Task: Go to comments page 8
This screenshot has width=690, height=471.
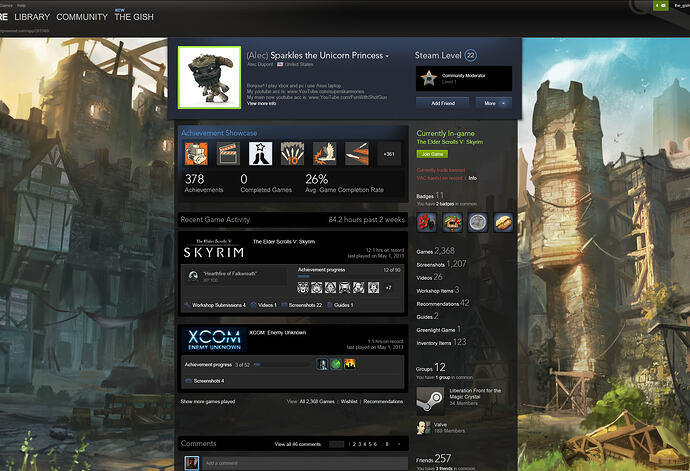Action: tap(387, 444)
